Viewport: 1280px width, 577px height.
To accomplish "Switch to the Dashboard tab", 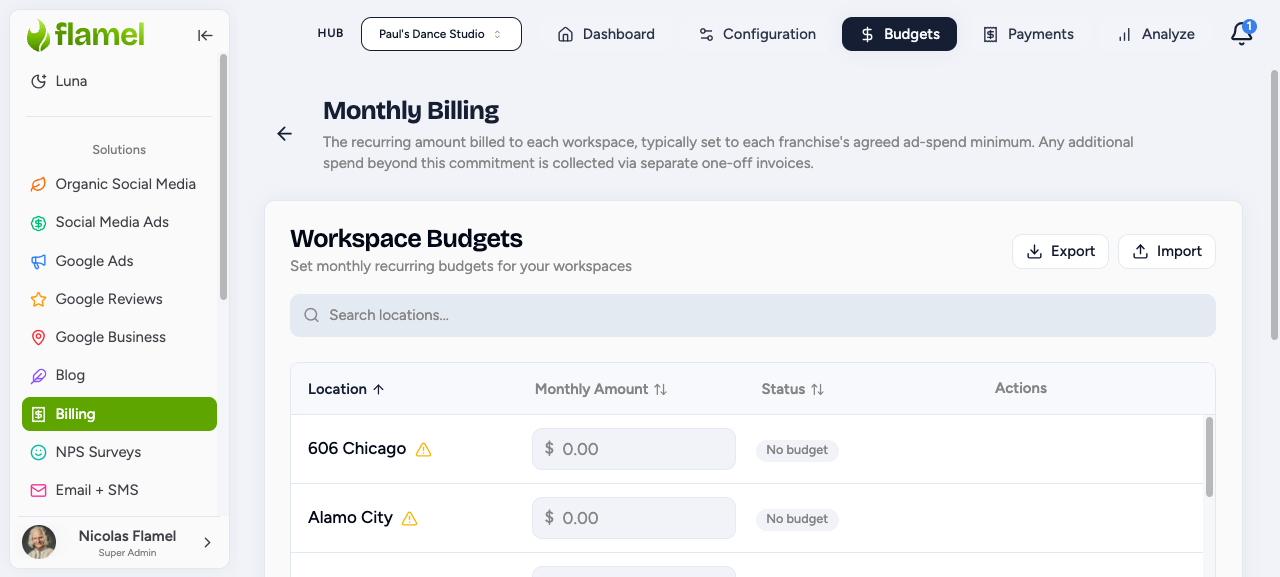I will click(606, 34).
